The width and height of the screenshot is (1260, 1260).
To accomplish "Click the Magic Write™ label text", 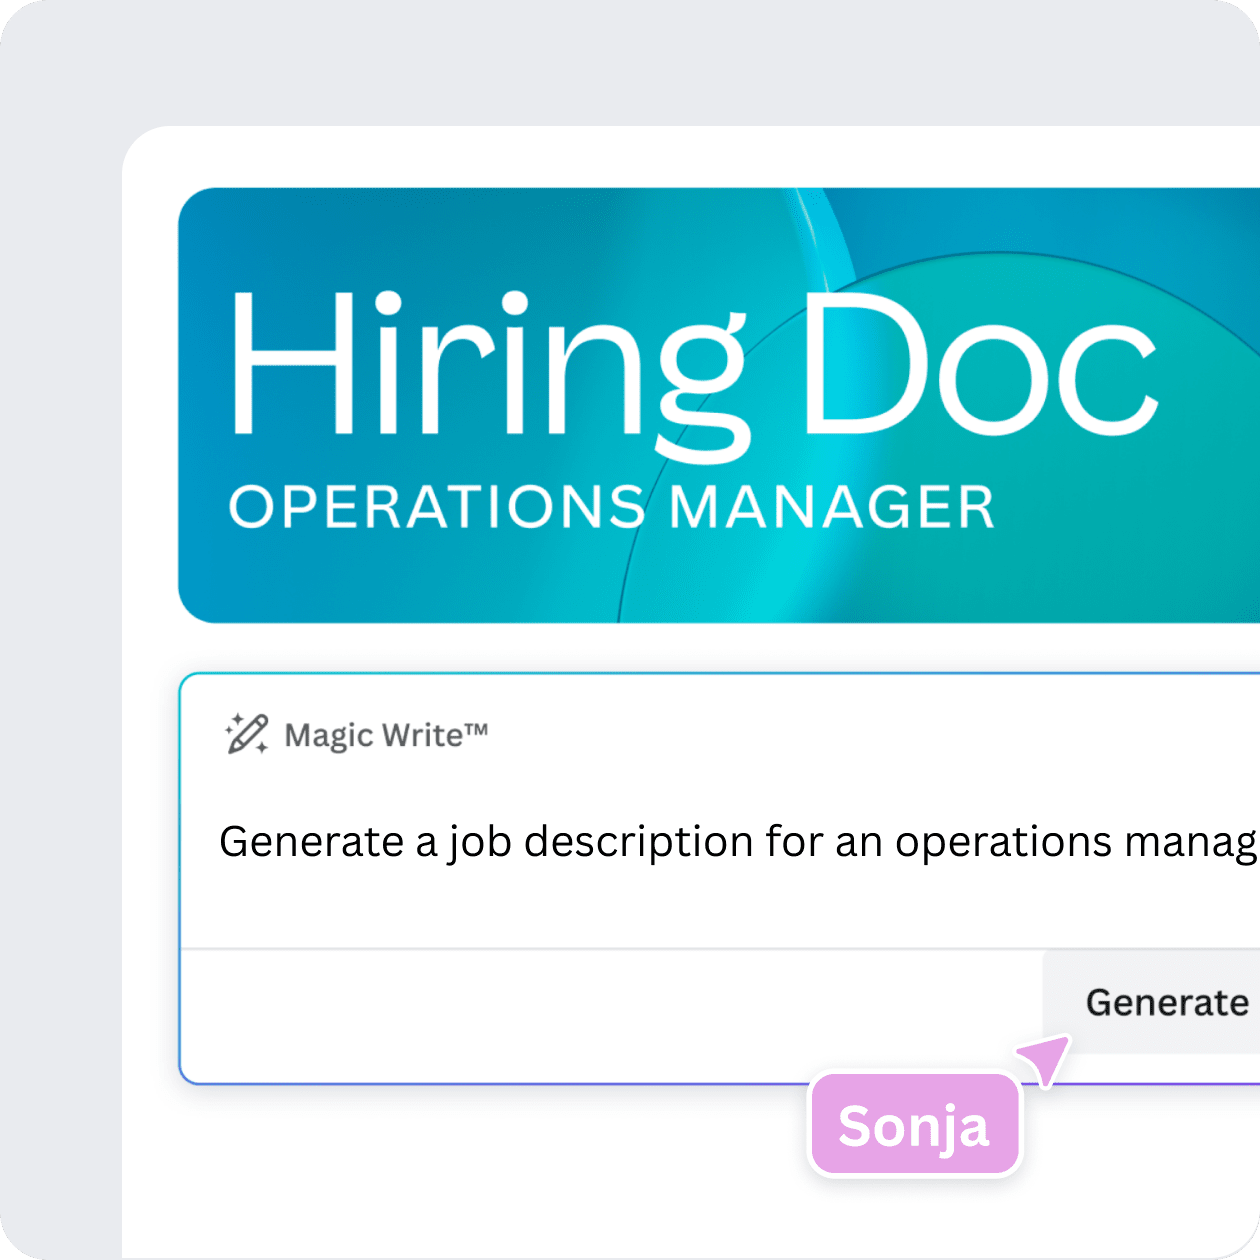I will [x=387, y=735].
